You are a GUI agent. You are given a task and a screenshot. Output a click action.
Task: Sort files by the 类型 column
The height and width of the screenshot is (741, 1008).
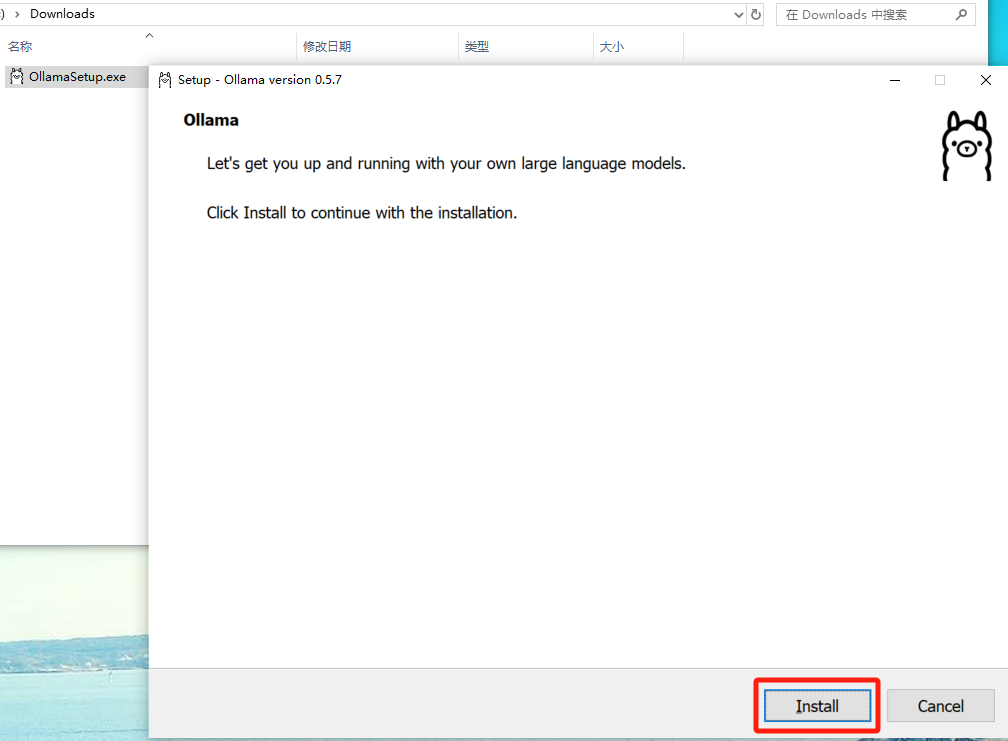click(476, 46)
